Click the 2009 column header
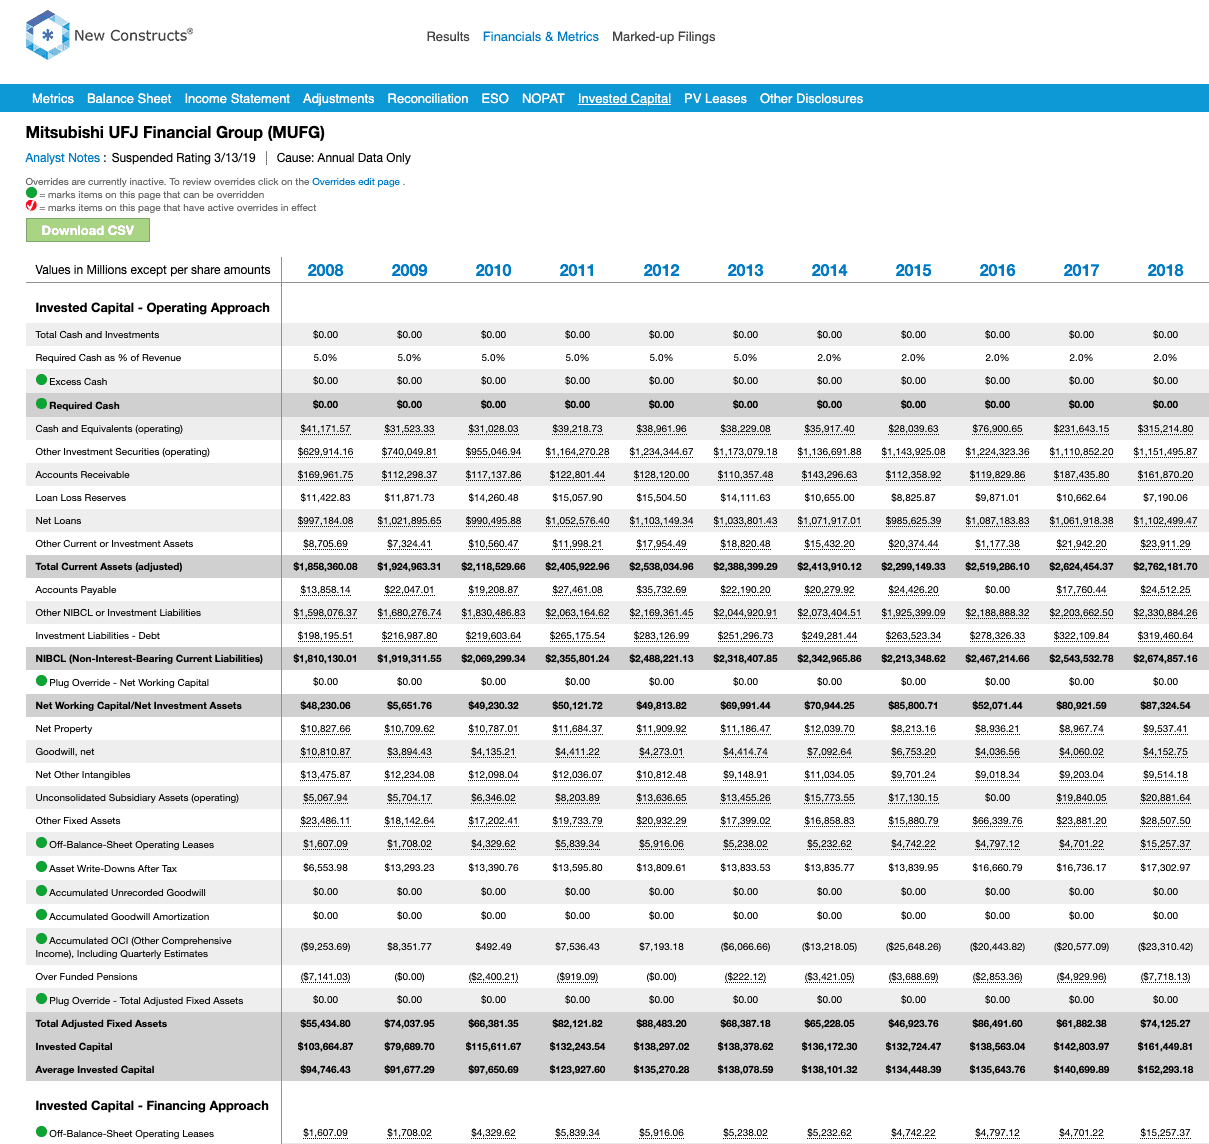This screenshot has width=1209, height=1144. pyautogui.click(x=409, y=270)
